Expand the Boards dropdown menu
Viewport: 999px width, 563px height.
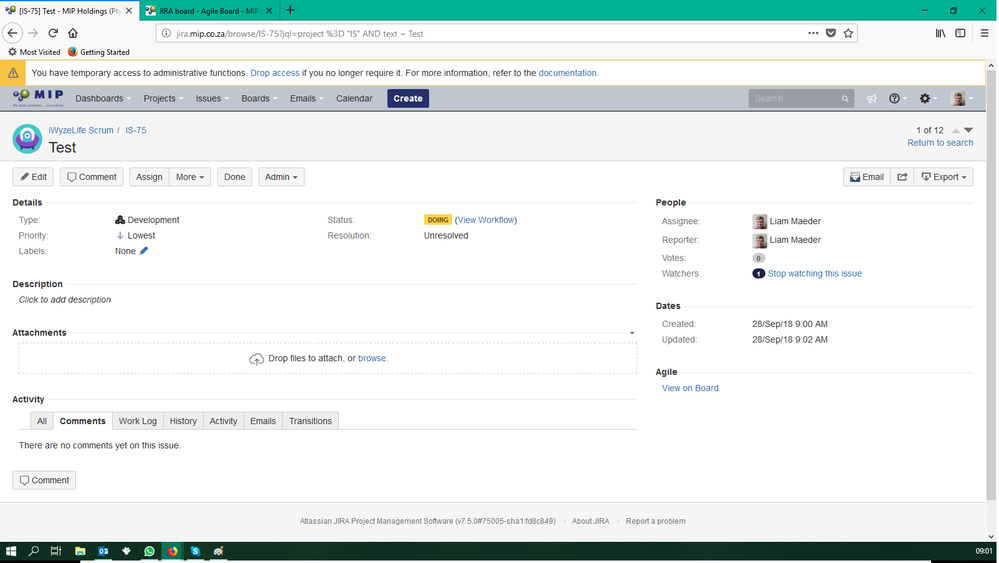click(x=259, y=98)
